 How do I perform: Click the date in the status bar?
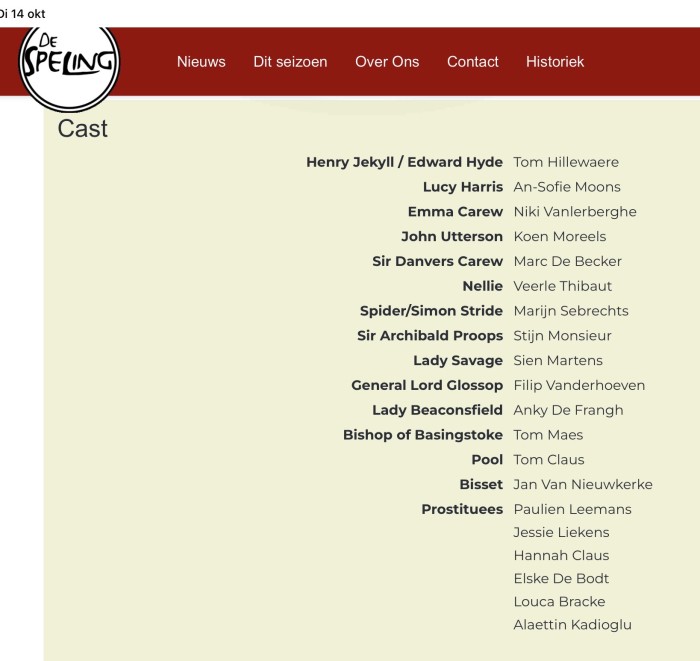pos(22,13)
